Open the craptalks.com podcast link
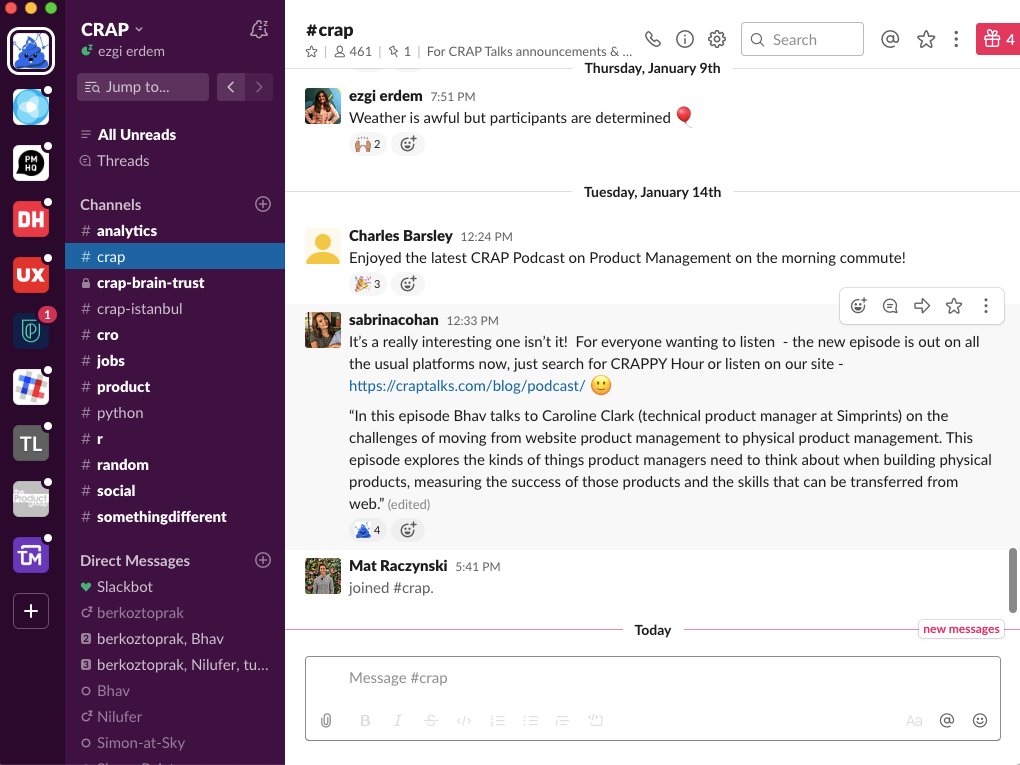The image size is (1020, 765). pos(467,386)
